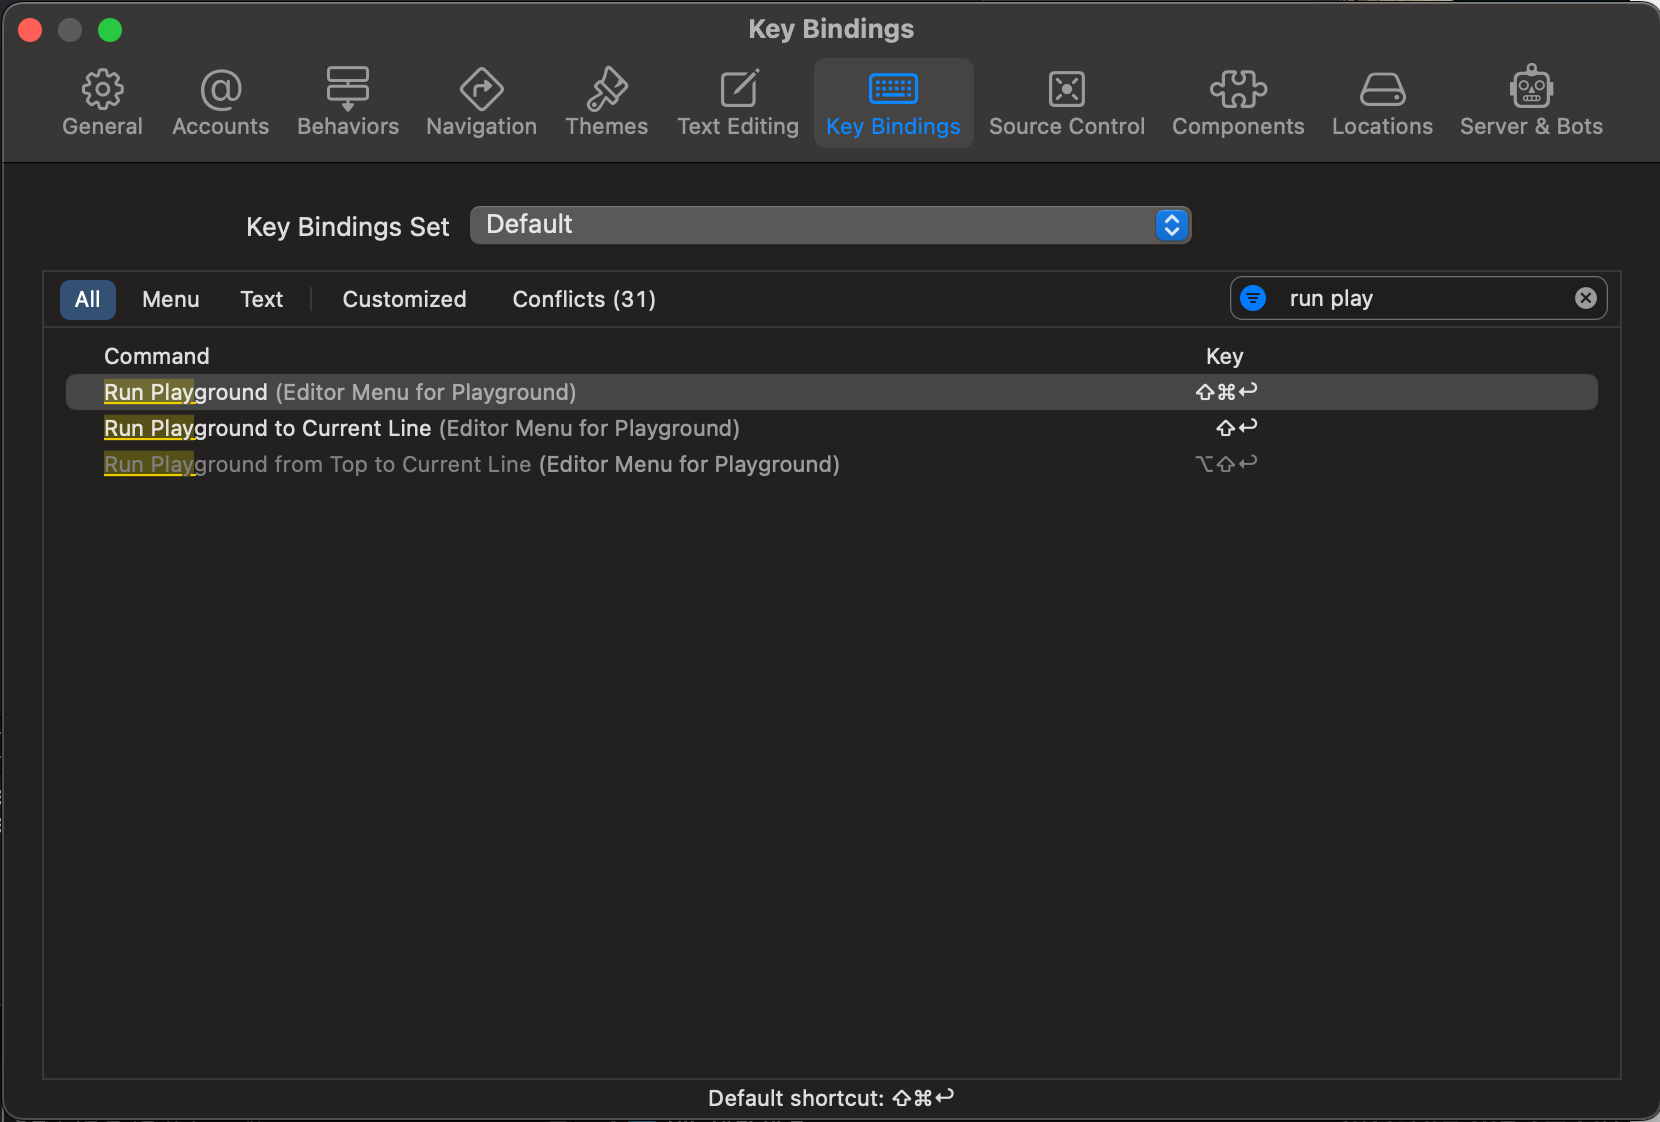Open the Source Control preferences pane
The height and width of the screenshot is (1122, 1660).
1066,103
